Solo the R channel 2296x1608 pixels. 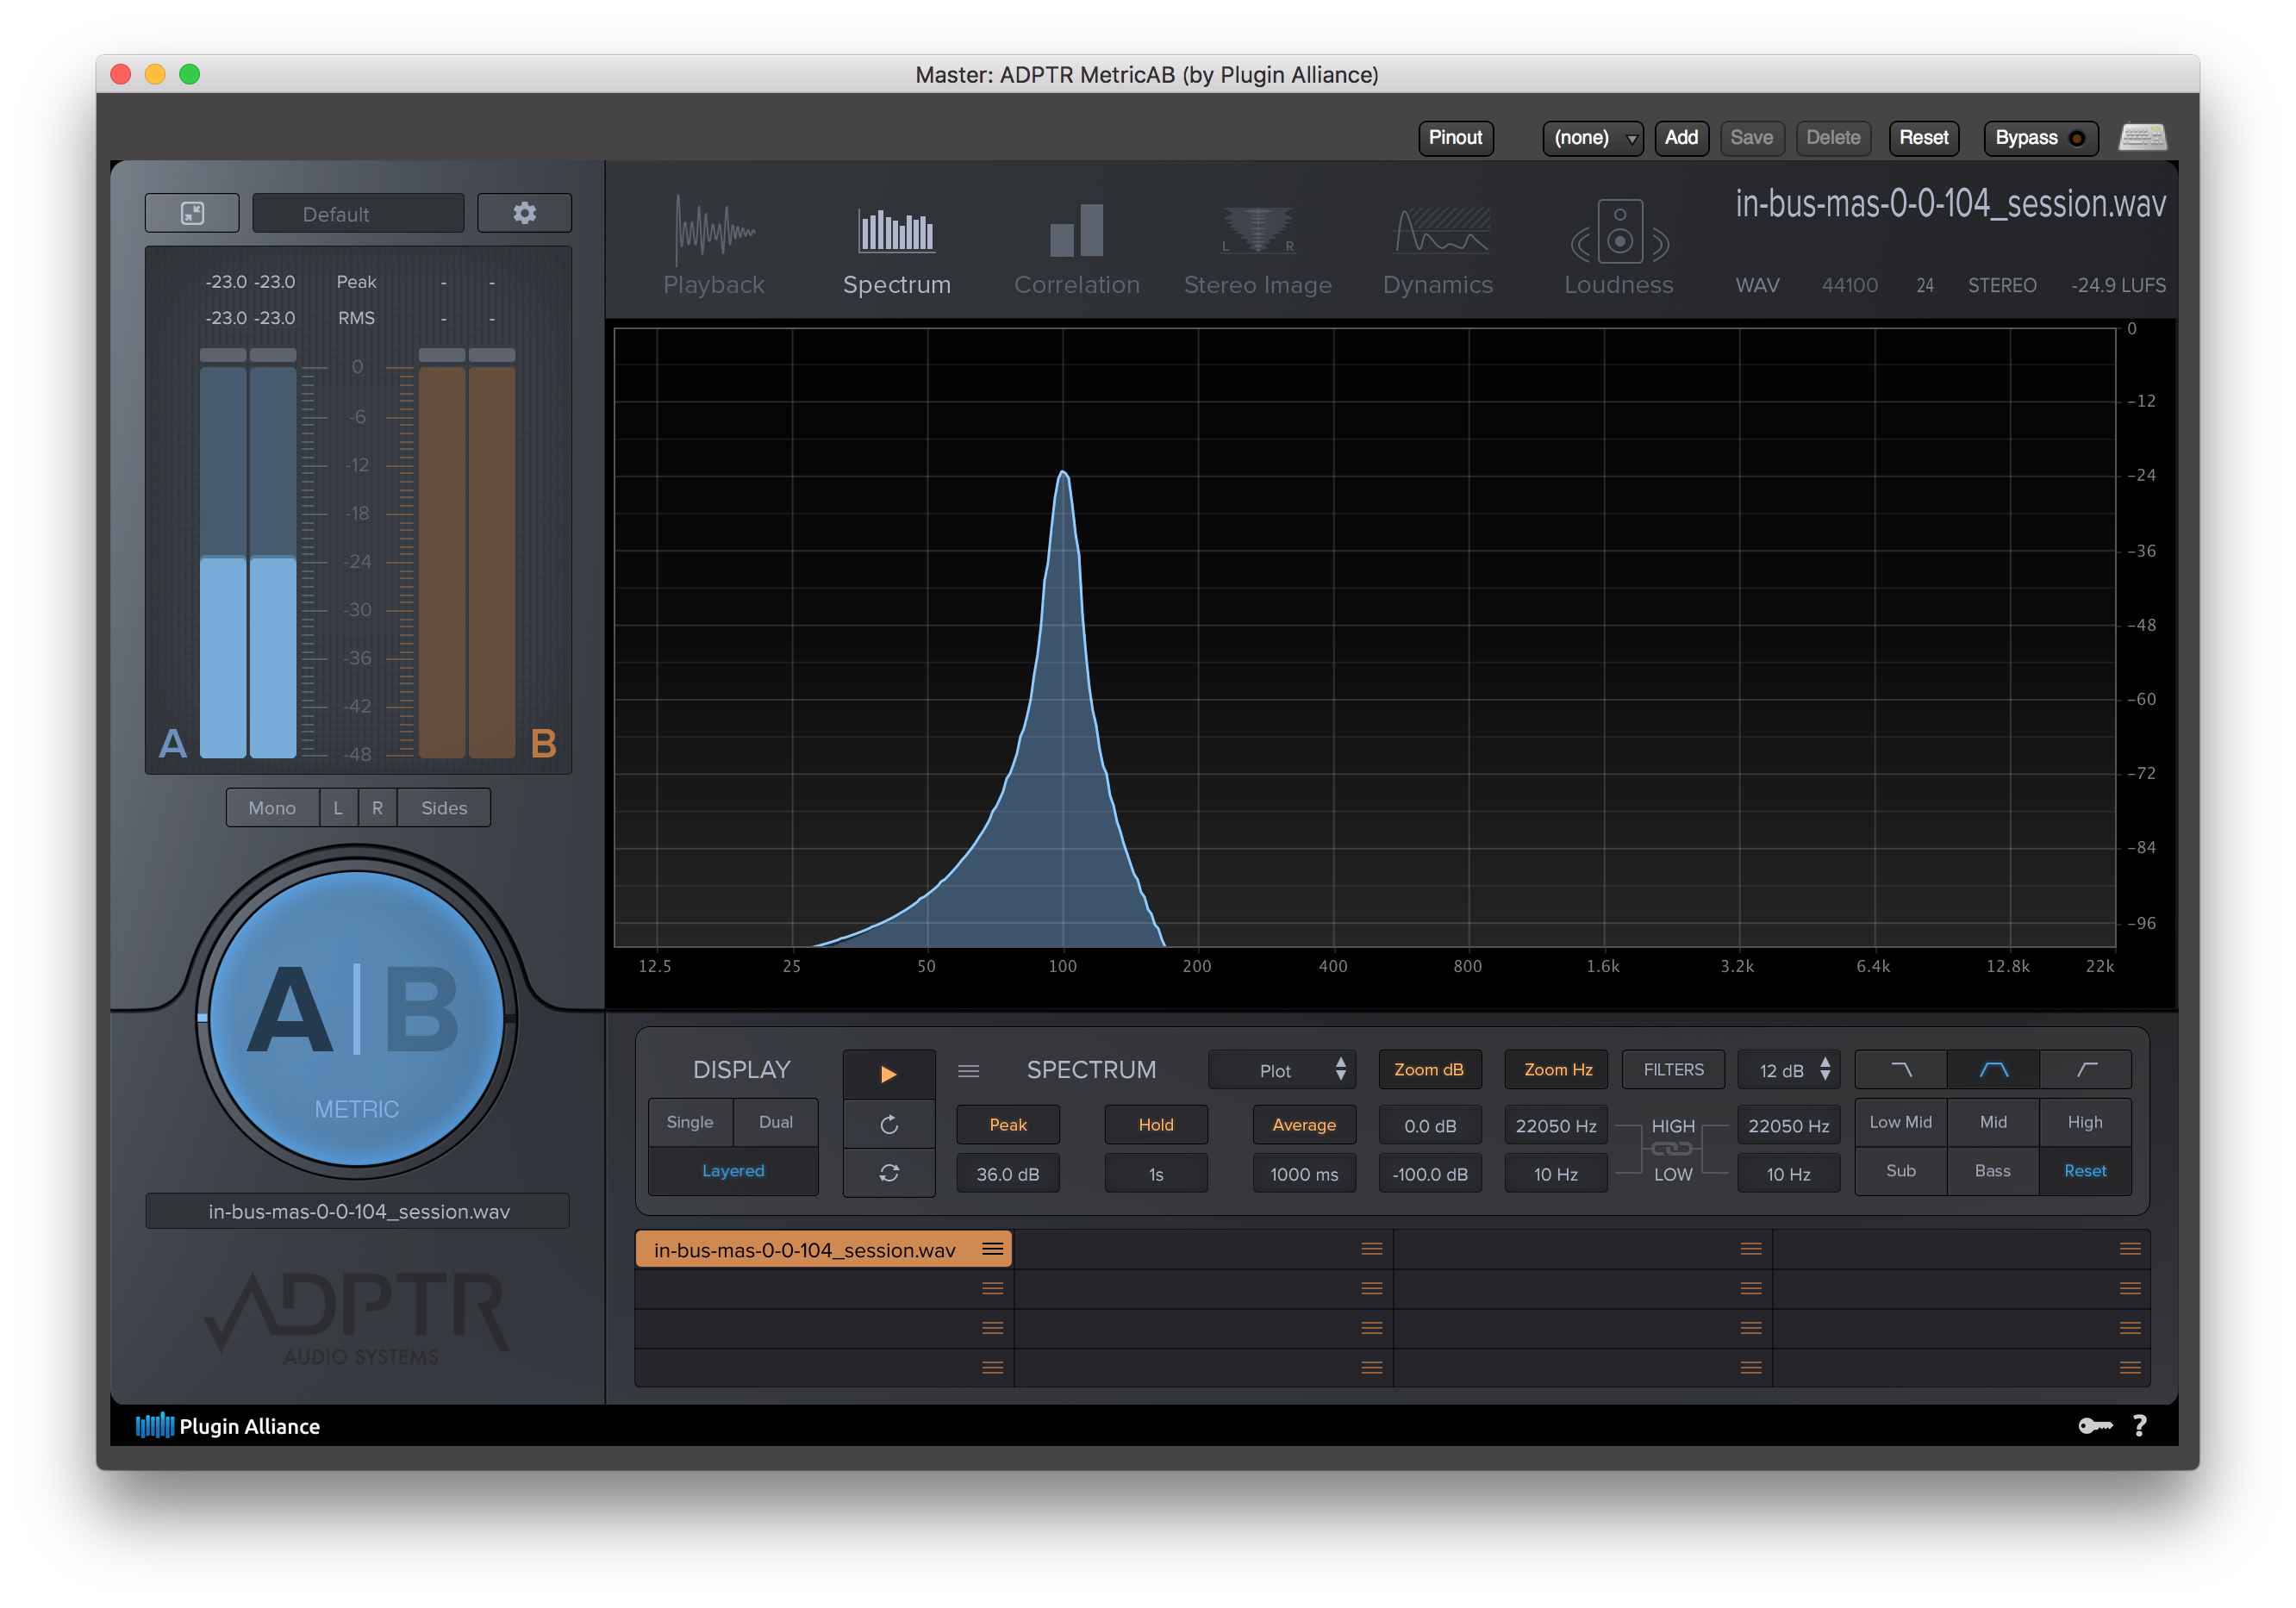(x=377, y=808)
